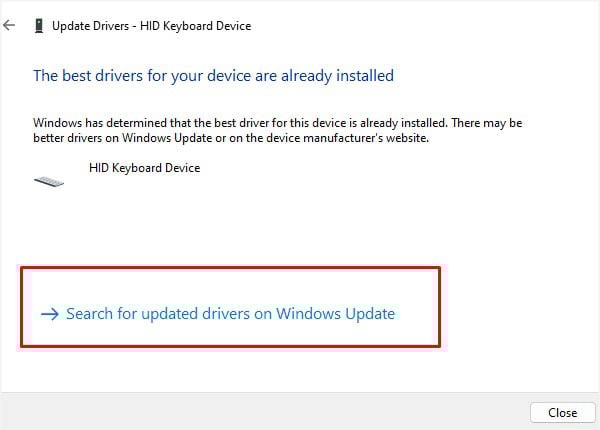Click the words 'Update Drivers' in the title

90,26
